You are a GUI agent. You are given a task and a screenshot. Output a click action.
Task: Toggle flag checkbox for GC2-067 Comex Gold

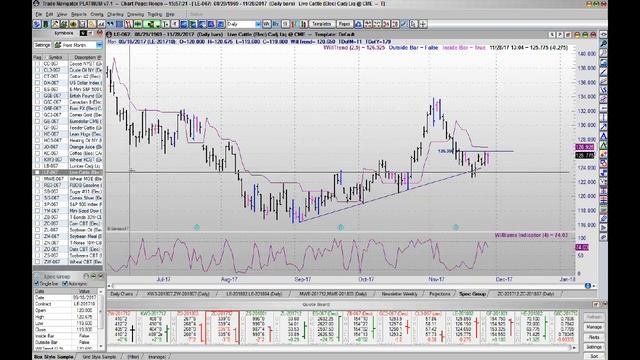pyautogui.click(x=38, y=115)
